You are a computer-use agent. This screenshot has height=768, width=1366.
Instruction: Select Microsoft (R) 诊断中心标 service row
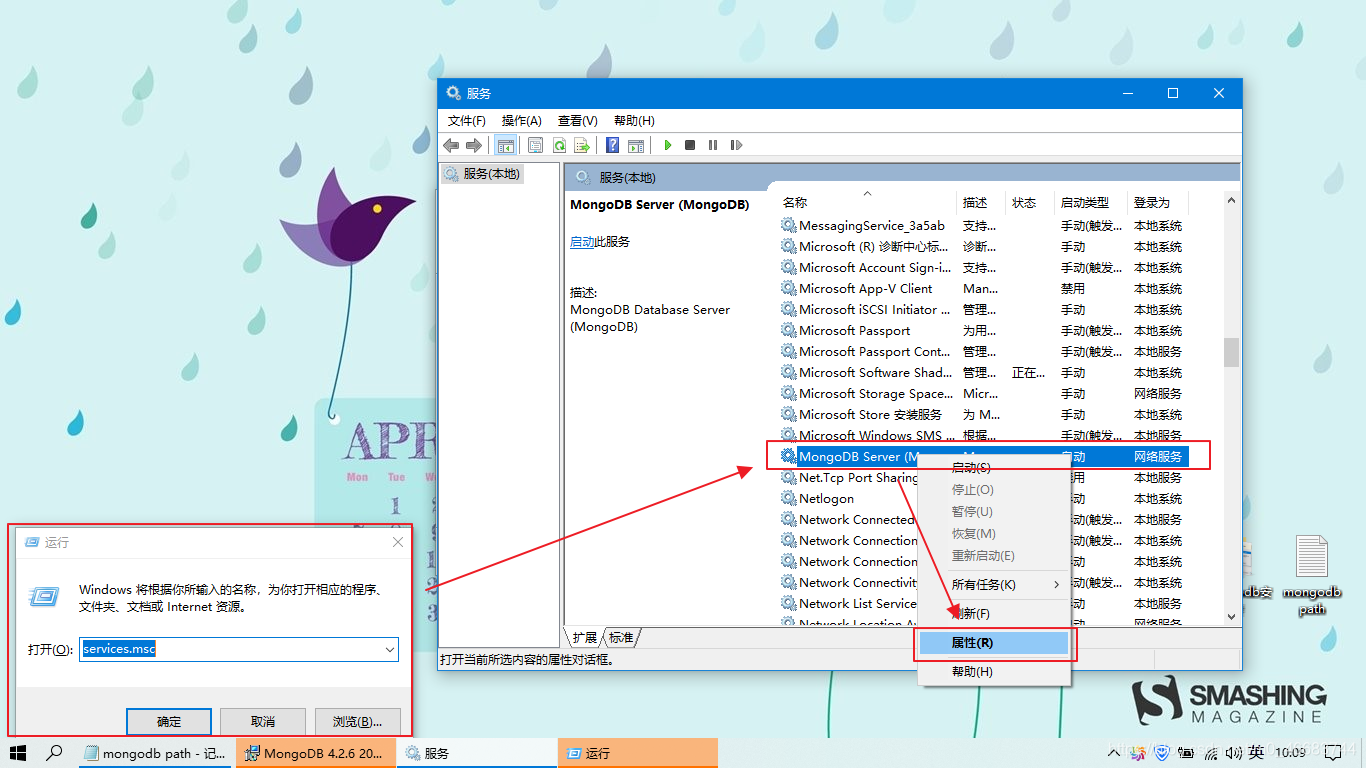[x=982, y=247]
